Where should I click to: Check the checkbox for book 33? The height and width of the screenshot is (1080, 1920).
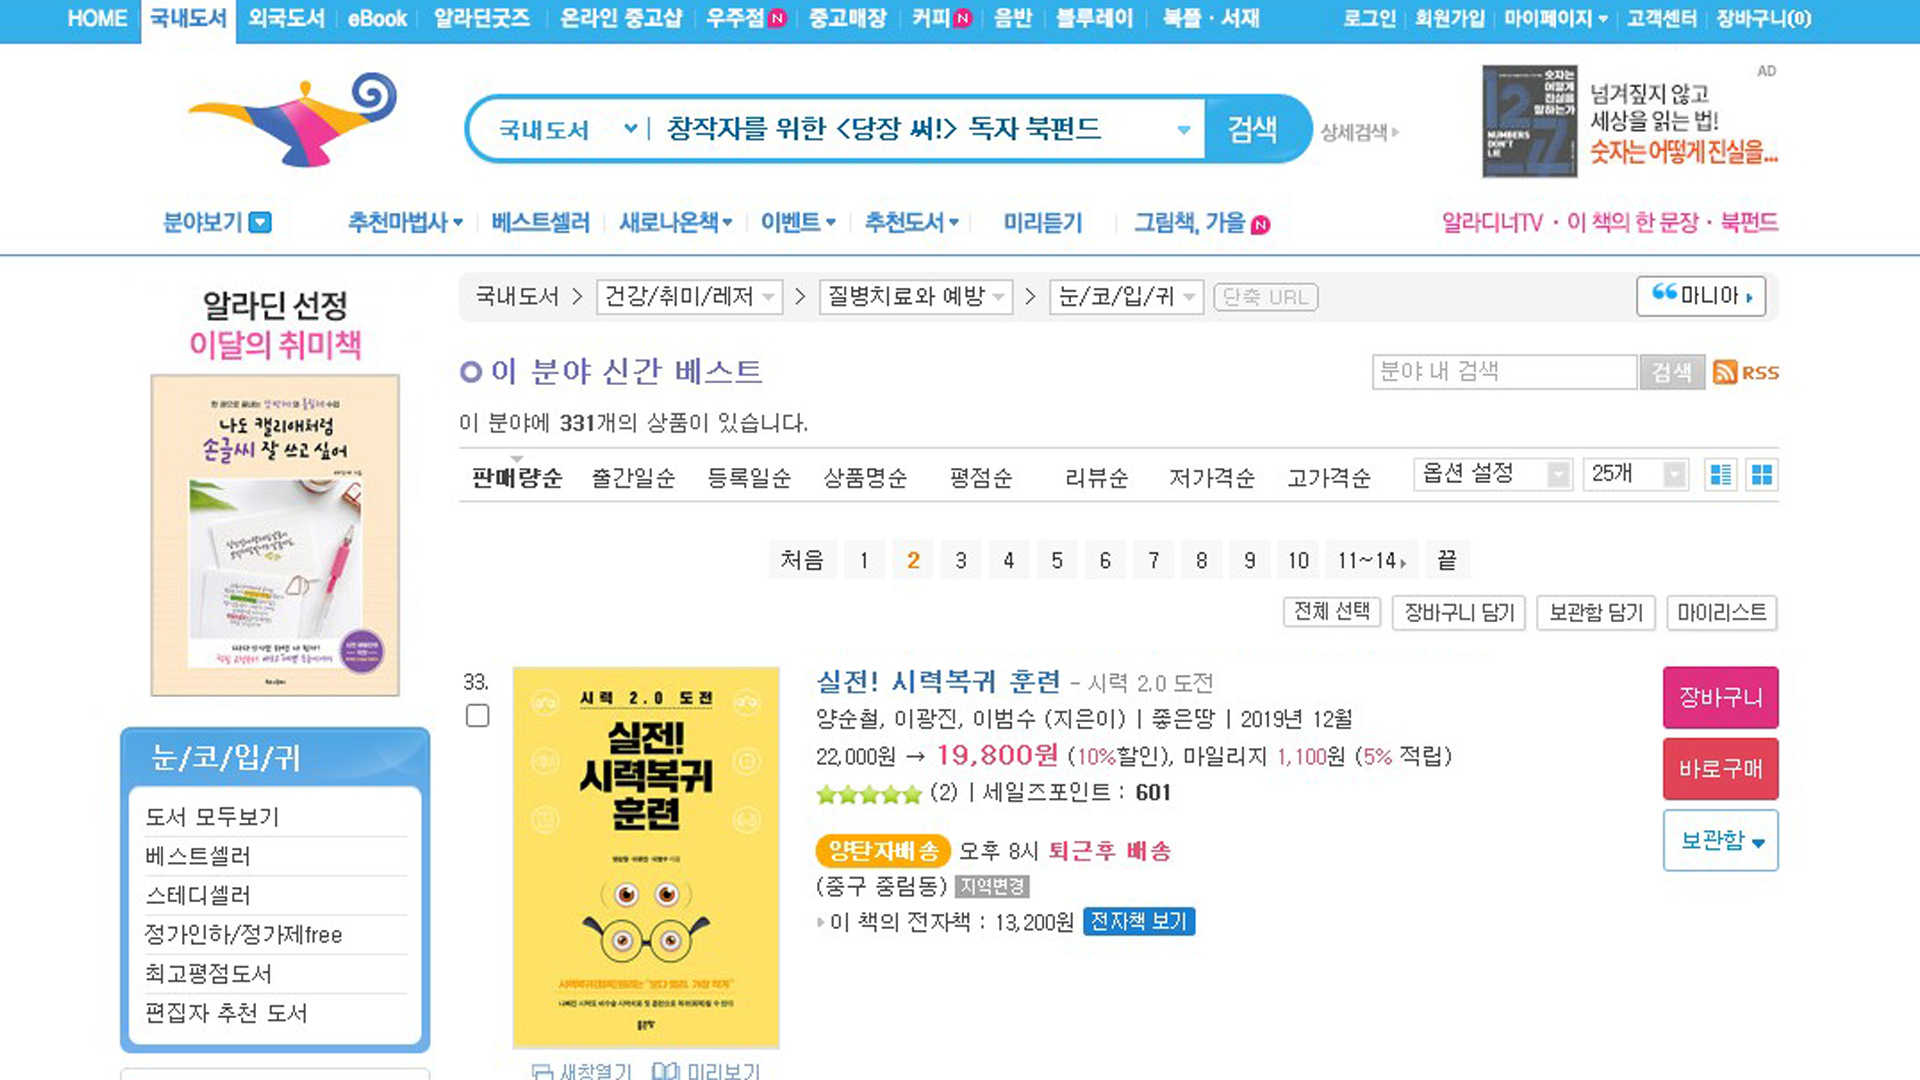pyautogui.click(x=478, y=716)
